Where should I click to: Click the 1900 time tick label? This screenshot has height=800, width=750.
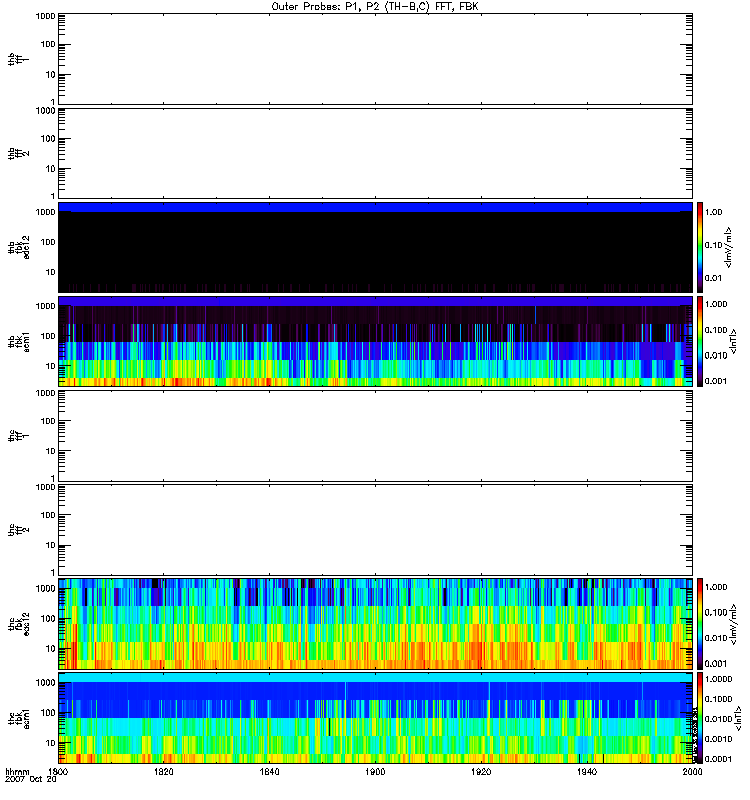(x=376, y=772)
